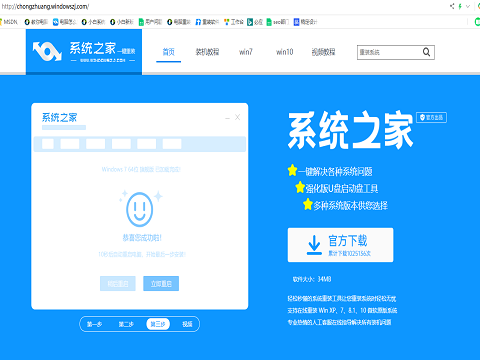Screen dimensions: 480x360
Task: Click the large 系统之家 headline
Action: [x=351, y=130]
